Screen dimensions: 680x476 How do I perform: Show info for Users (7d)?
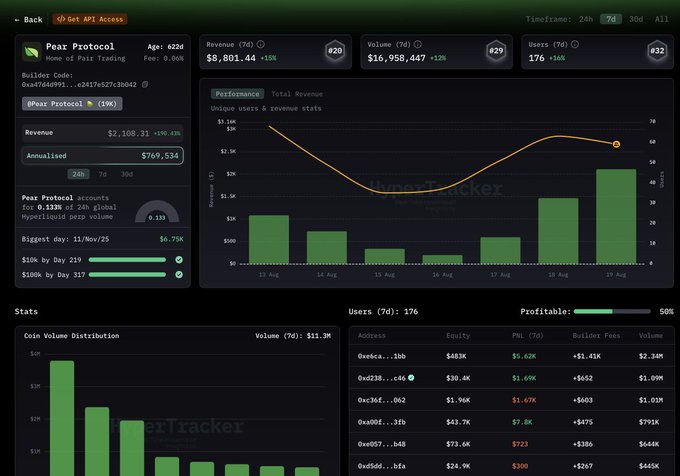pos(575,44)
